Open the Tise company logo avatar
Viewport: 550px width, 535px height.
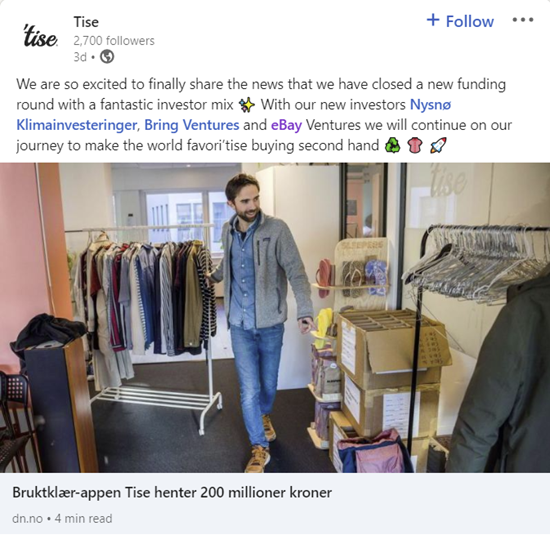pyautogui.click(x=40, y=37)
